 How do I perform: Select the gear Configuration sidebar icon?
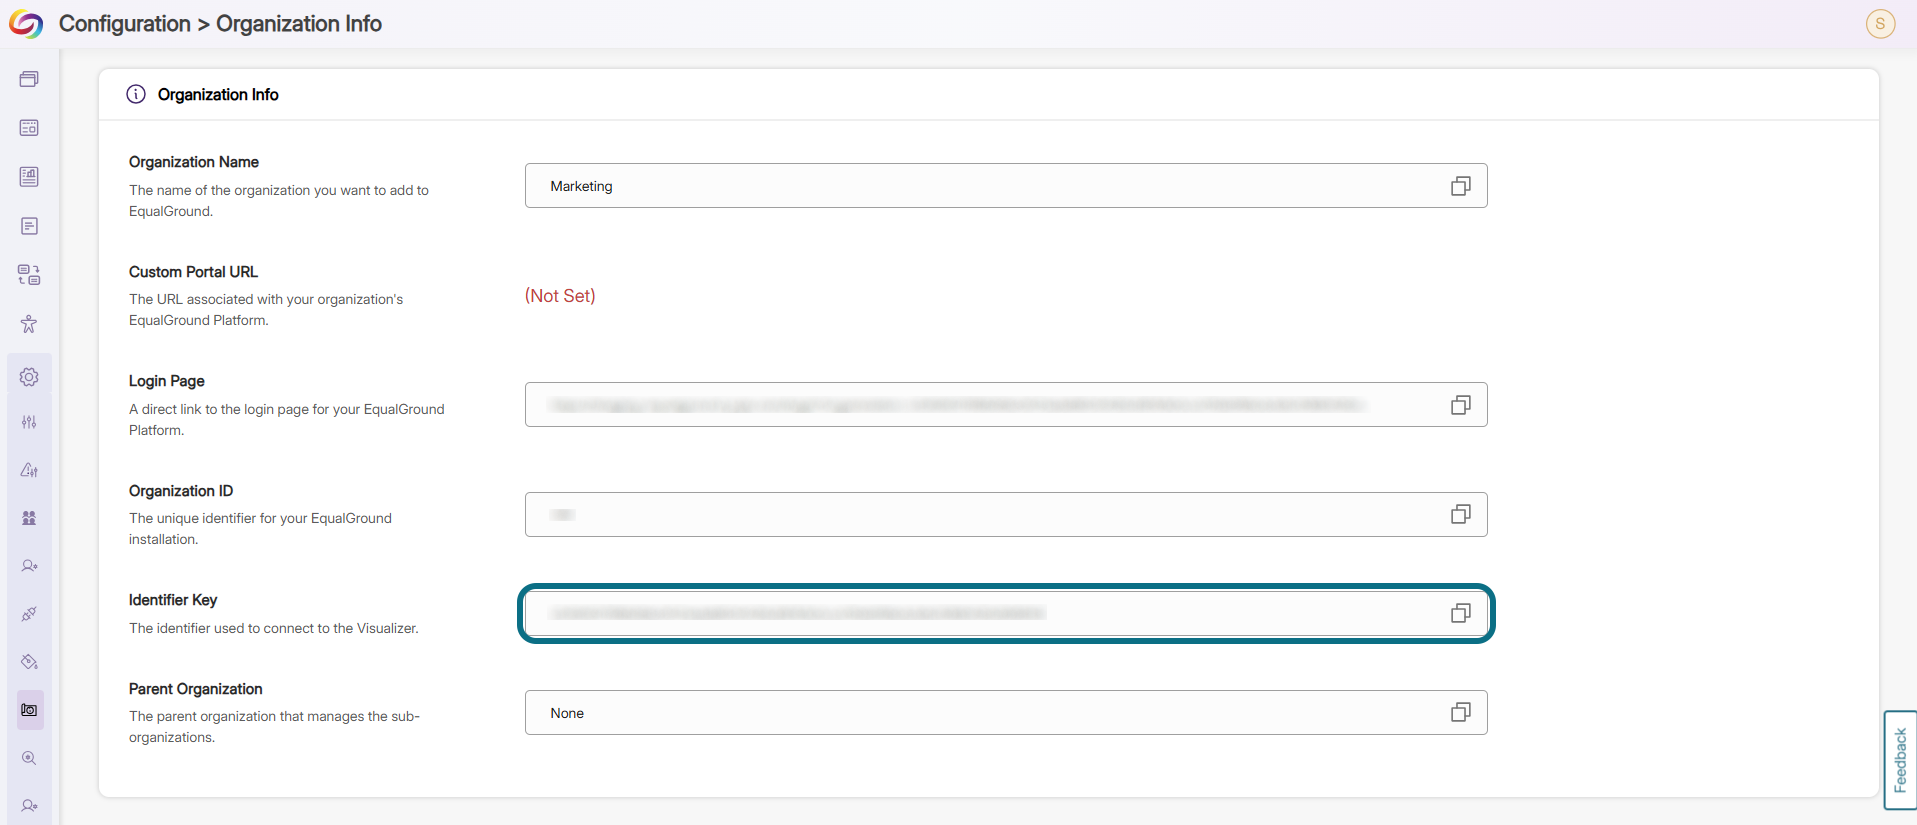click(x=29, y=377)
